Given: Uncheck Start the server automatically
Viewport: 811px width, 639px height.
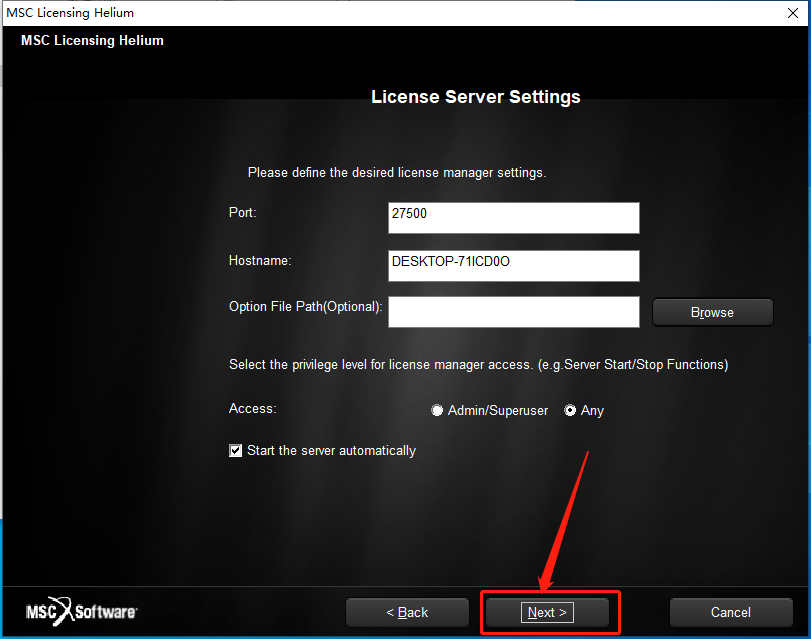Looking at the screenshot, I should tap(235, 451).
